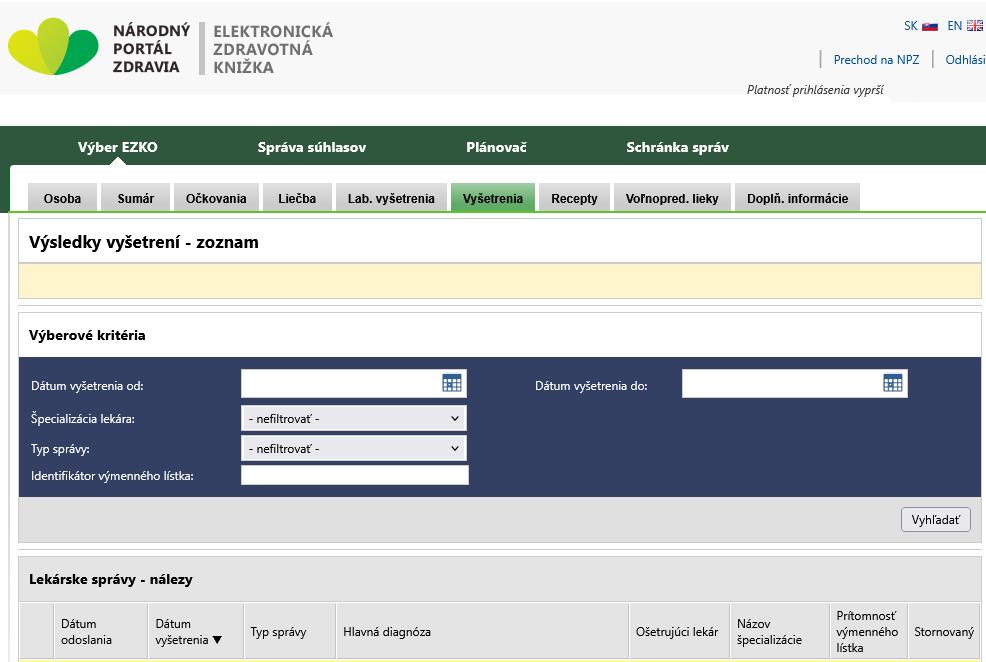986x662 pixels.
Task: Expand the Typ správy dropdown
Action: (x=353, y=449)
